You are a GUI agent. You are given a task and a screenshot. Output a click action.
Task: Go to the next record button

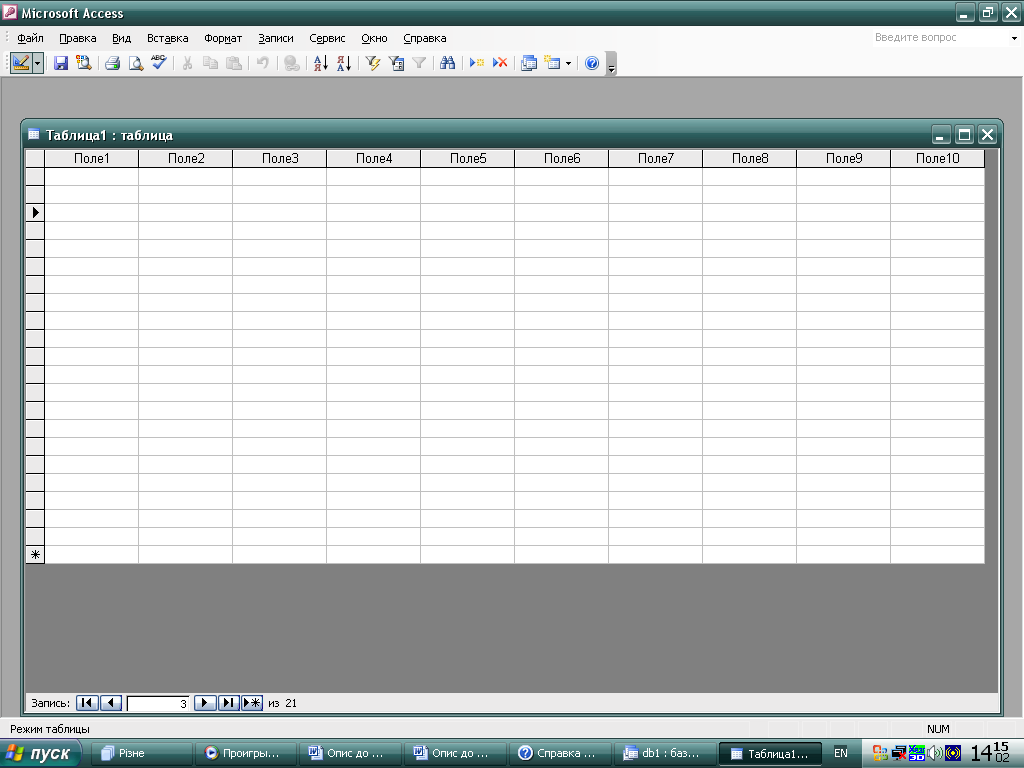pyautogui.click(x=205, y=703)
